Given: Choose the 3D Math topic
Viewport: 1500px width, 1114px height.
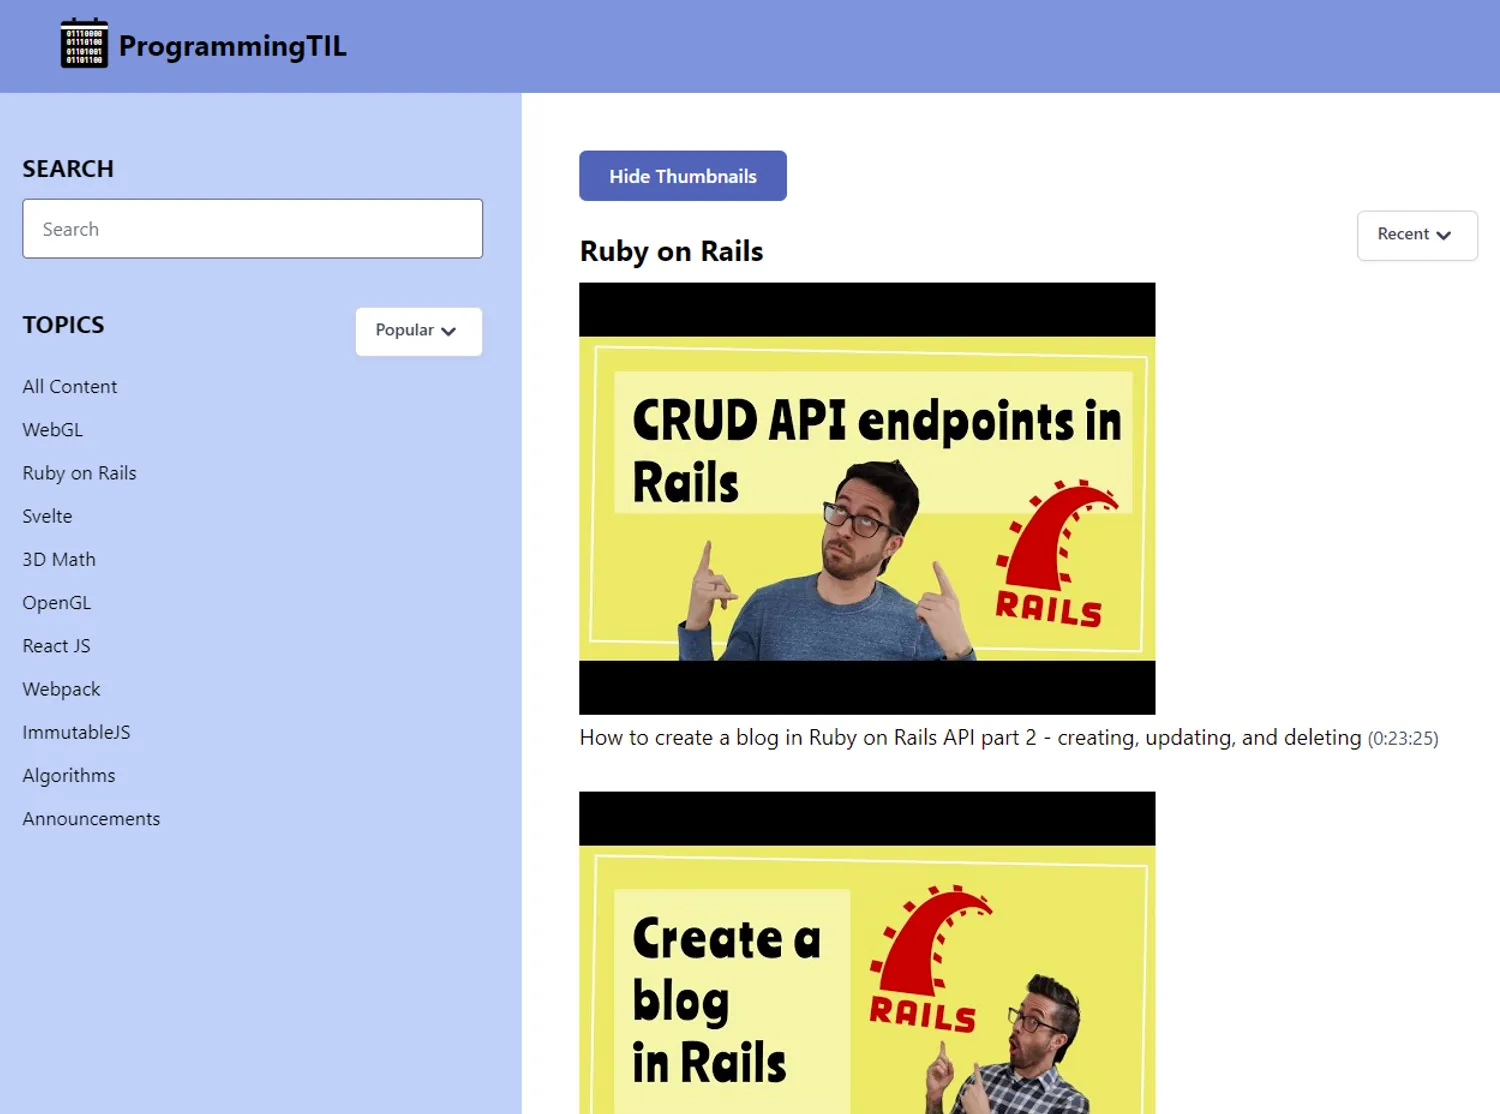Looking at the screenshot, I should click(x=59, y=559).
